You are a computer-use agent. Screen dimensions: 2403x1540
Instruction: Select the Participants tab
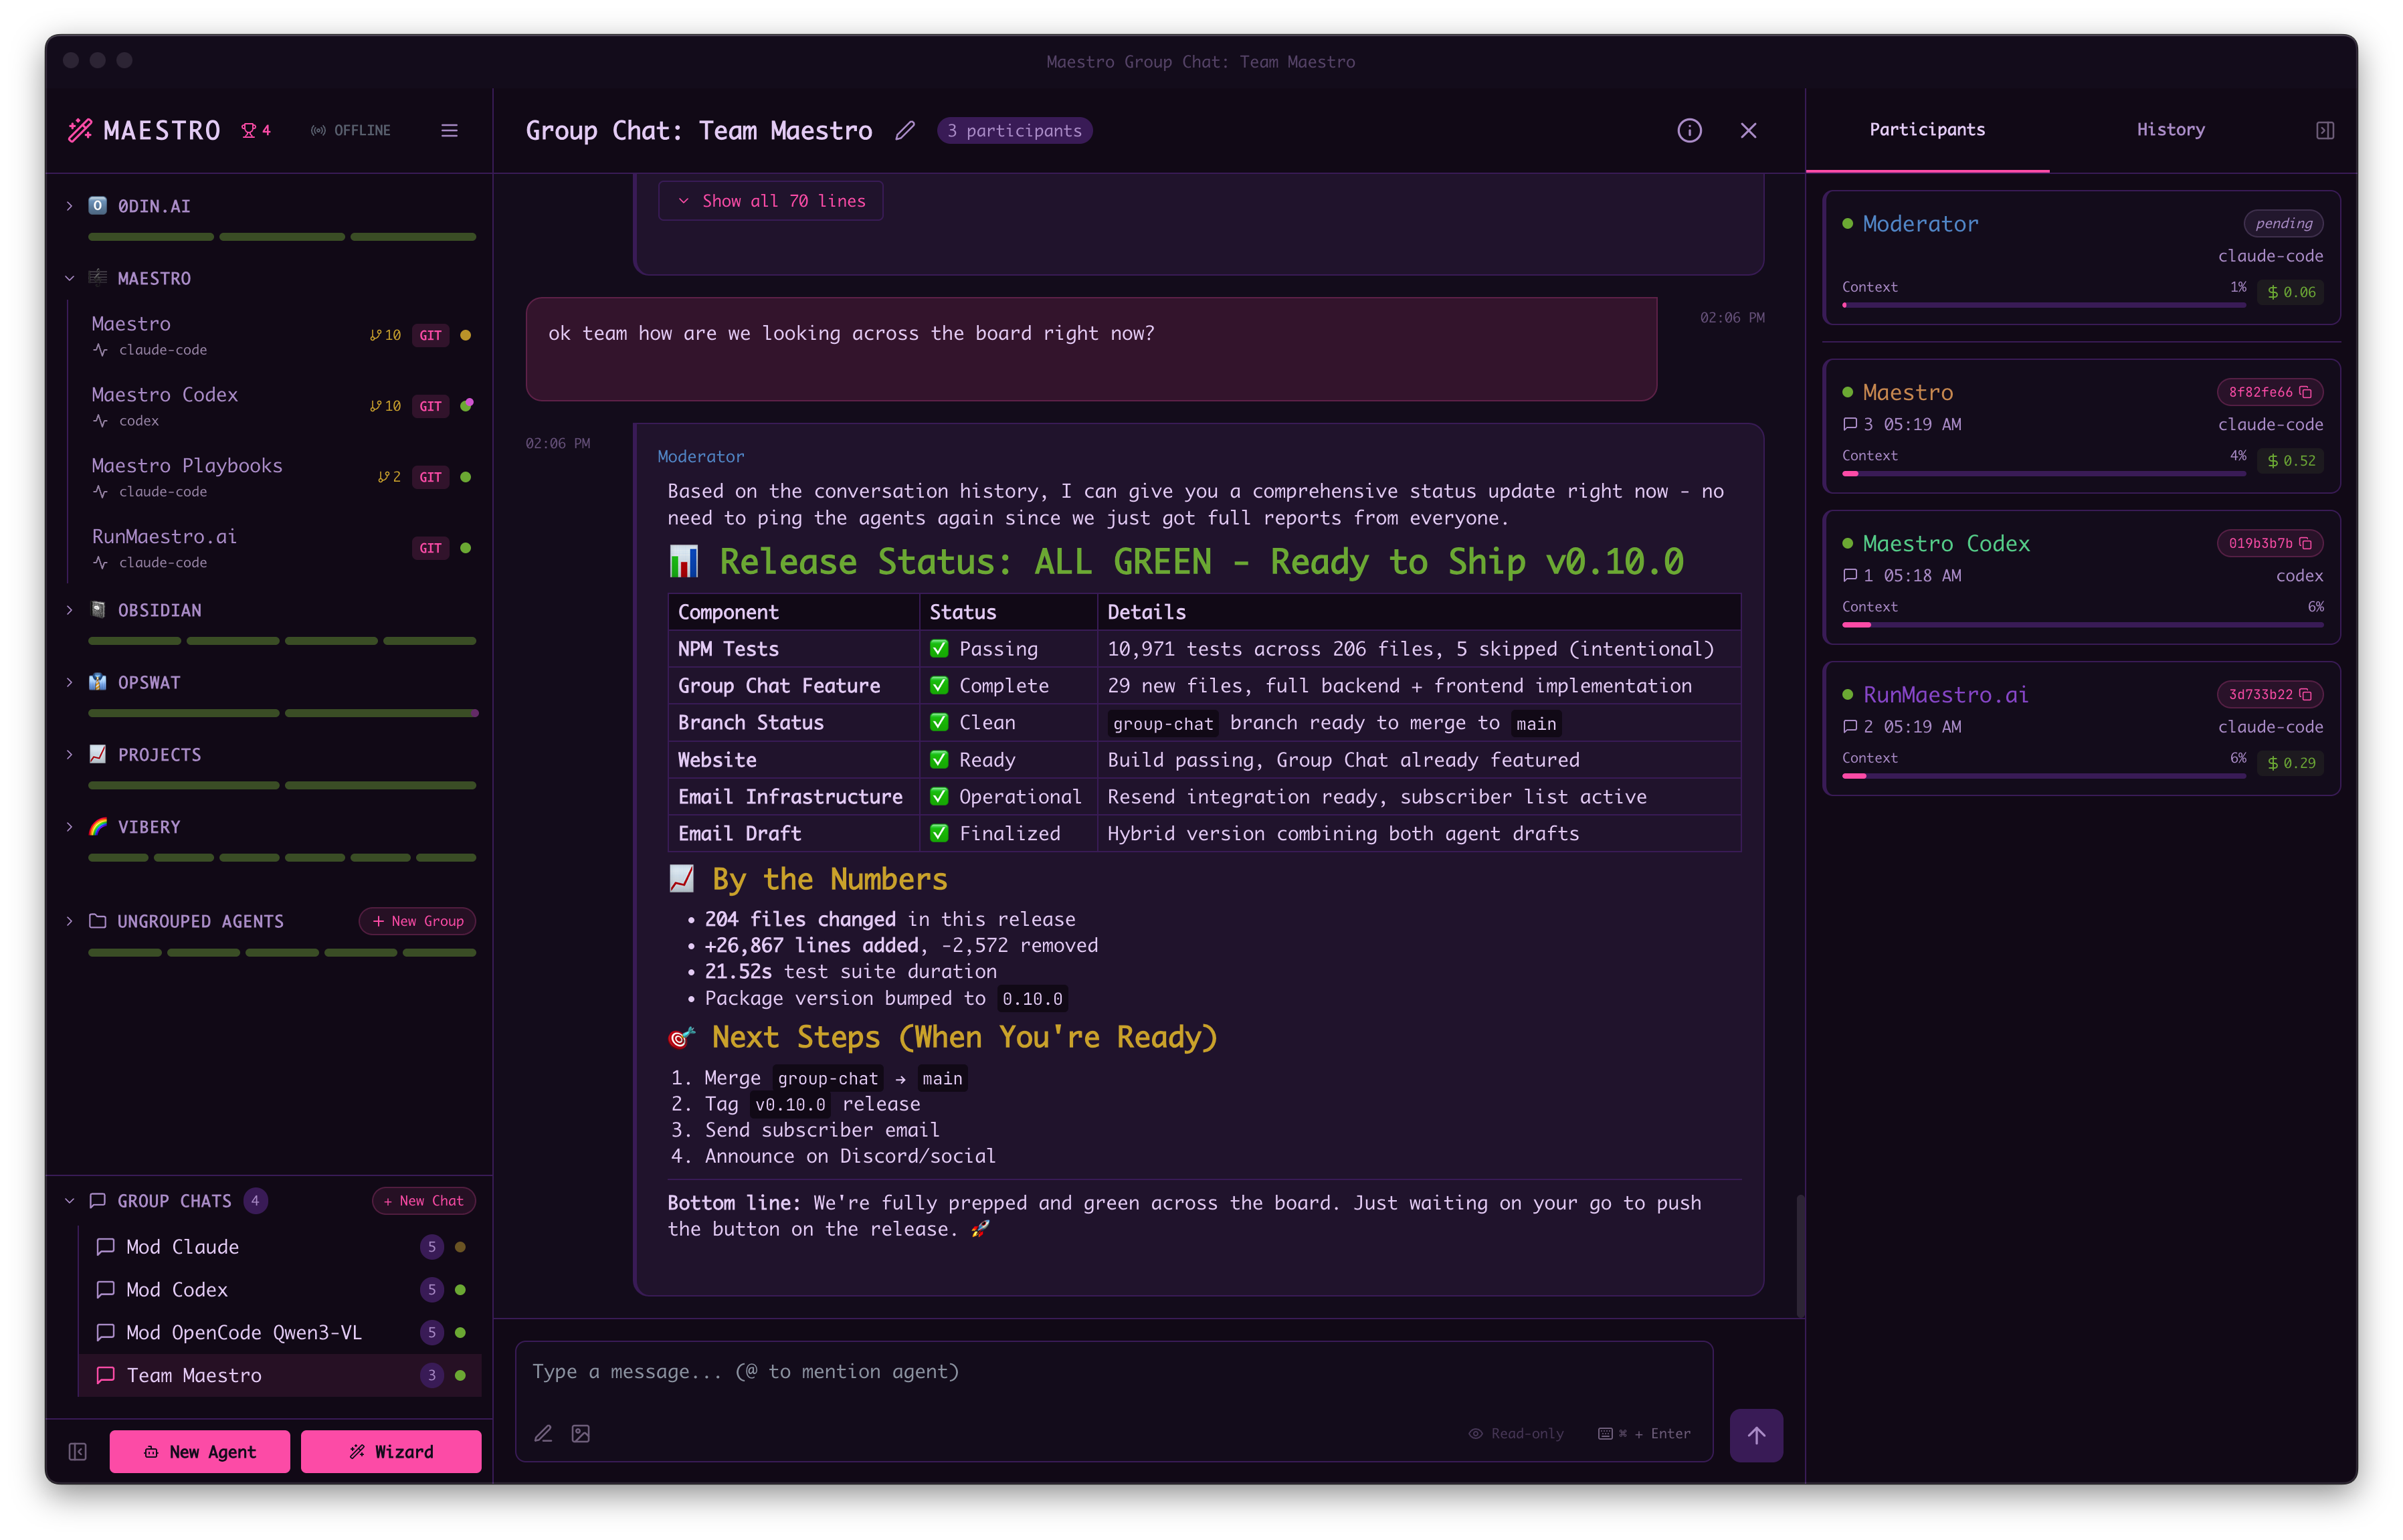pyautogui.click(x=1926, y=129)
